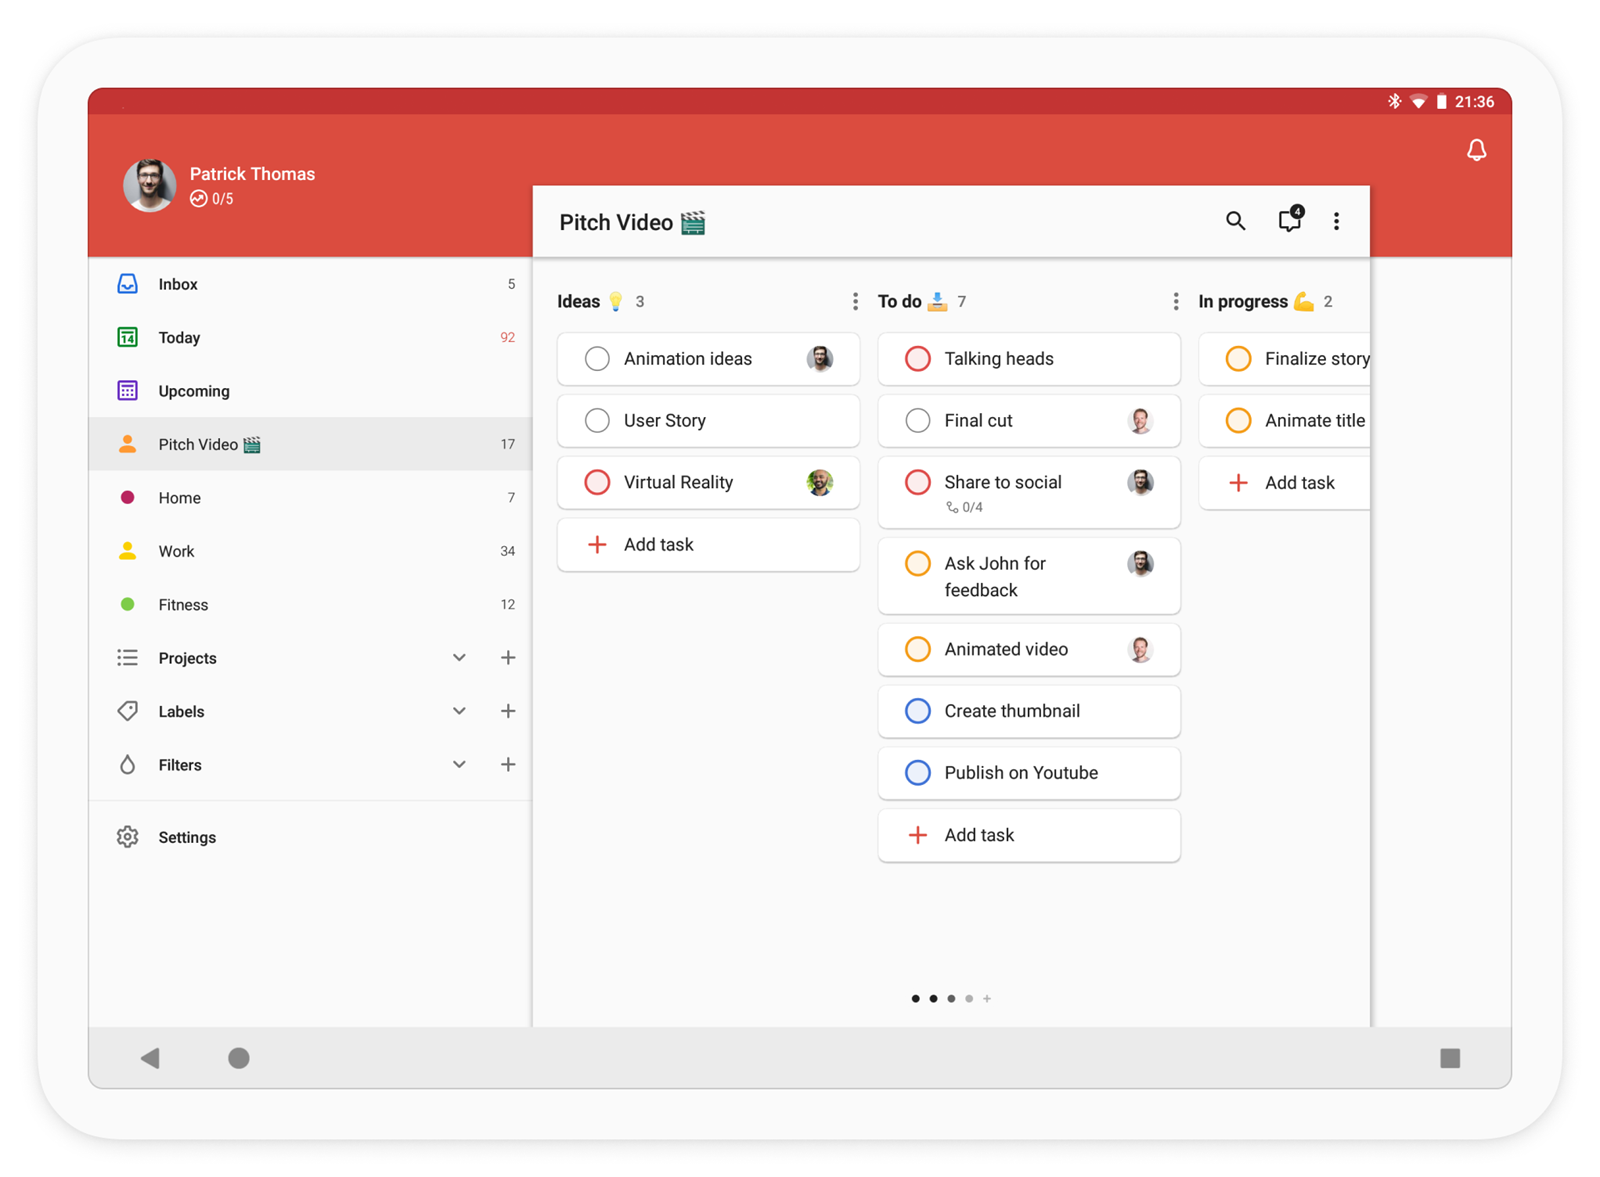The image size is (1600, 1177).
Task: Open Pitch Video overflow menu
Action: (x=1336, y=221)
